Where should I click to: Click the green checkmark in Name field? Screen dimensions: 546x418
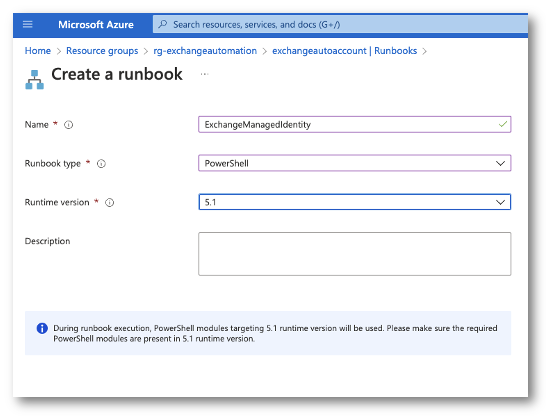(502, 124)
